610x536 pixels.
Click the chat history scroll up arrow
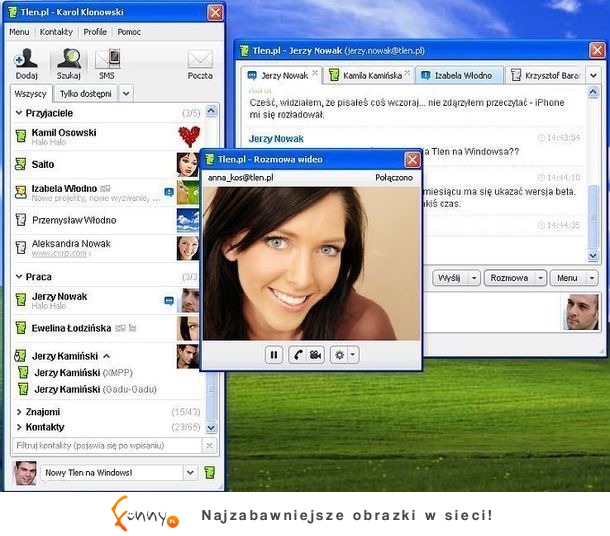[592, 92]
